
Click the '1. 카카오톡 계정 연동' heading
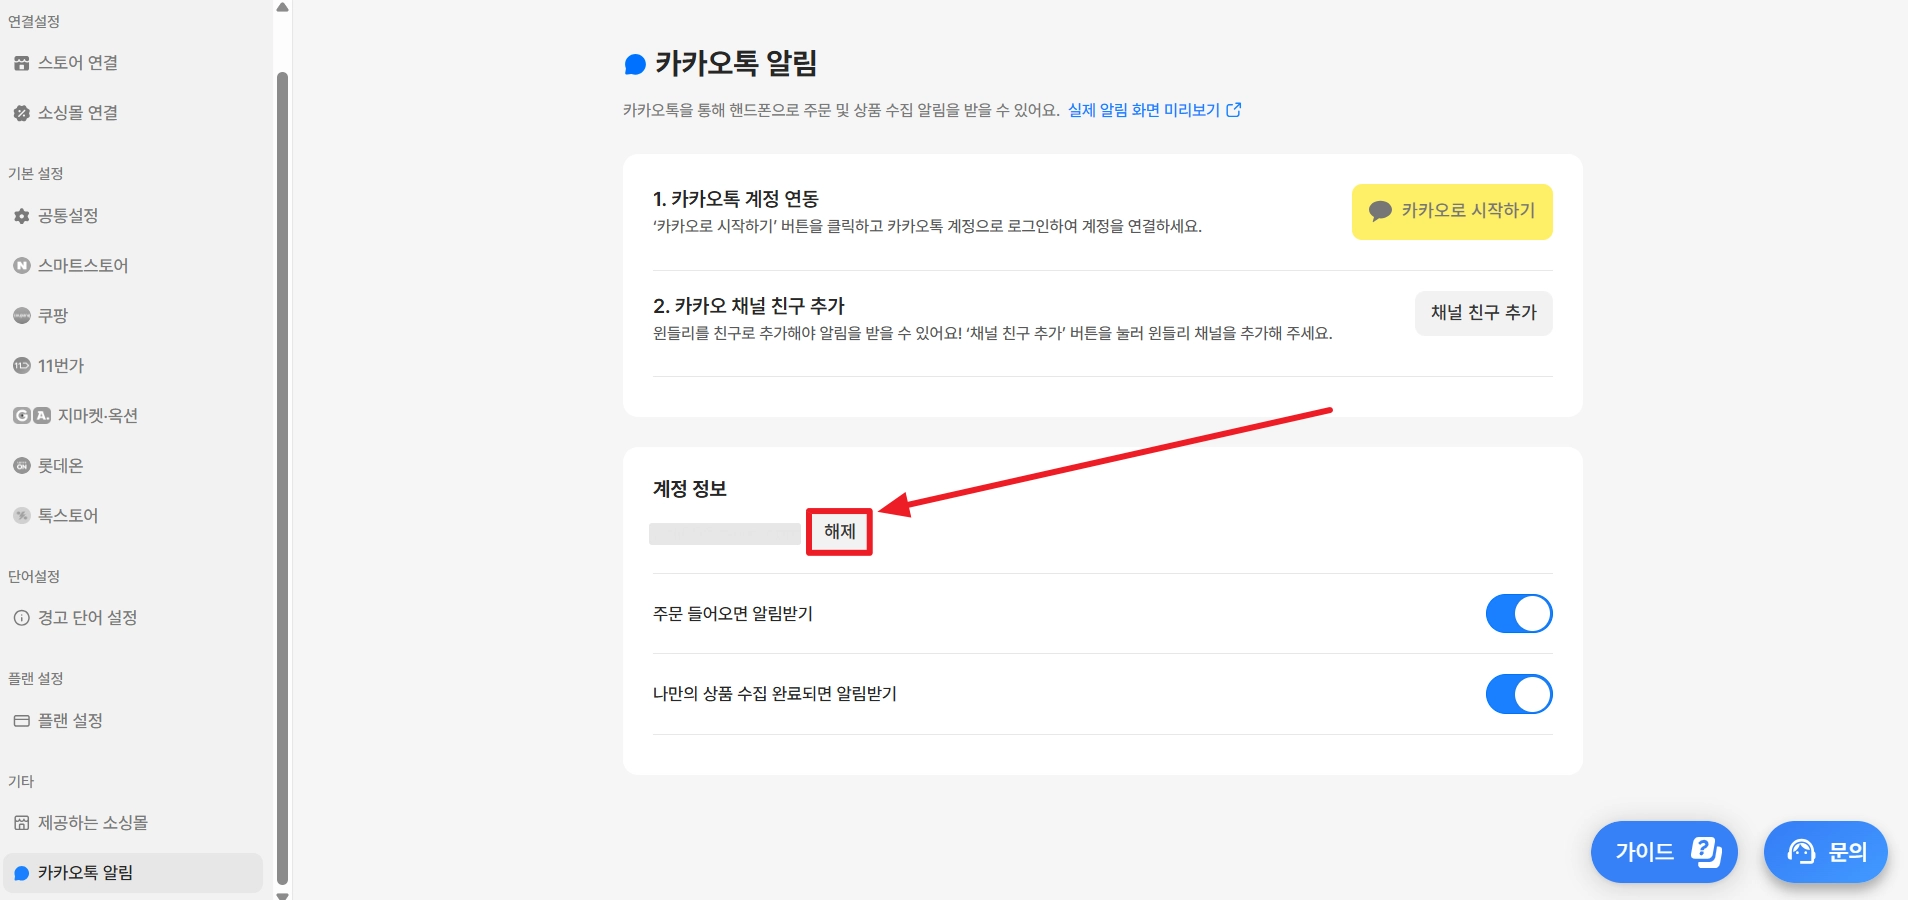[x=736, y=199]
